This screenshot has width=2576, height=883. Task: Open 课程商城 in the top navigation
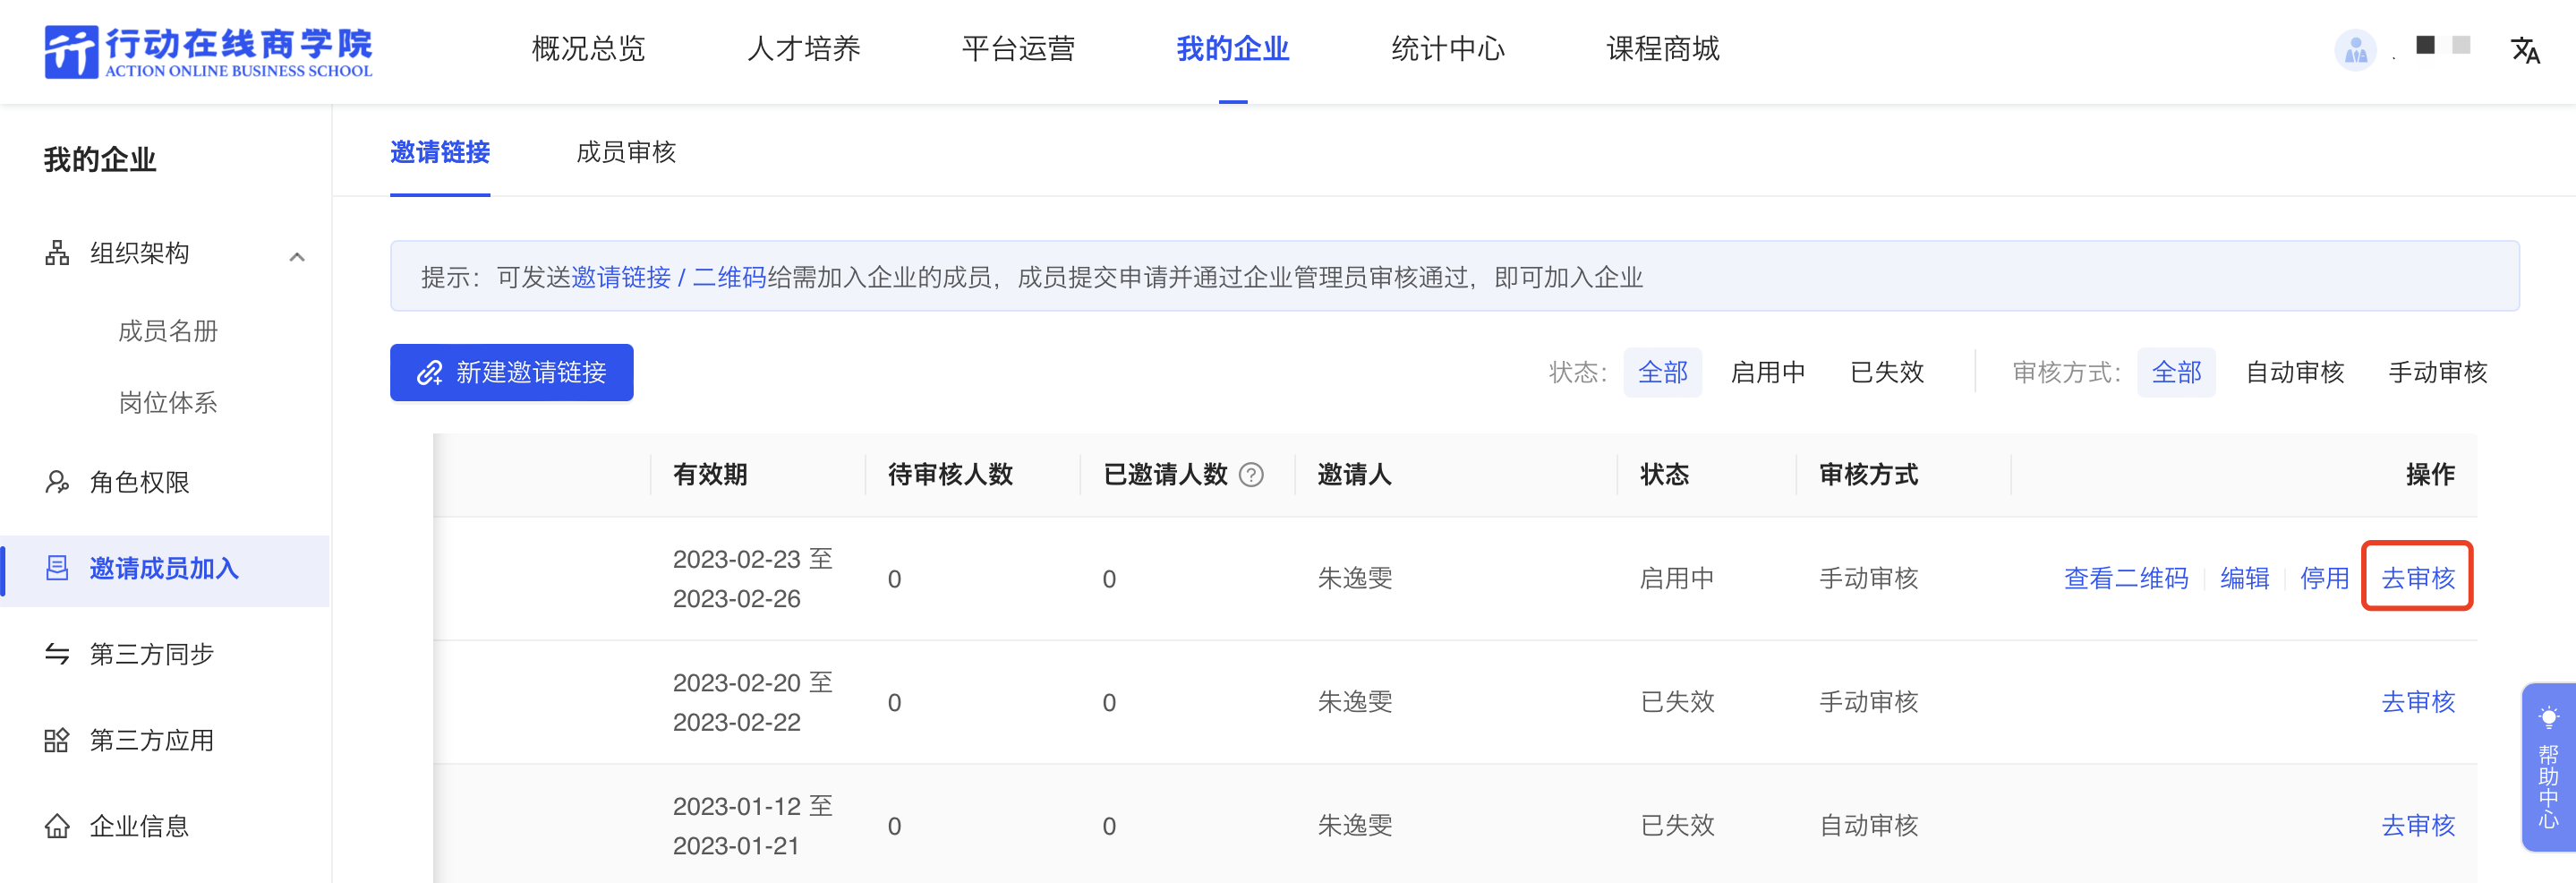pos(1663,49)
